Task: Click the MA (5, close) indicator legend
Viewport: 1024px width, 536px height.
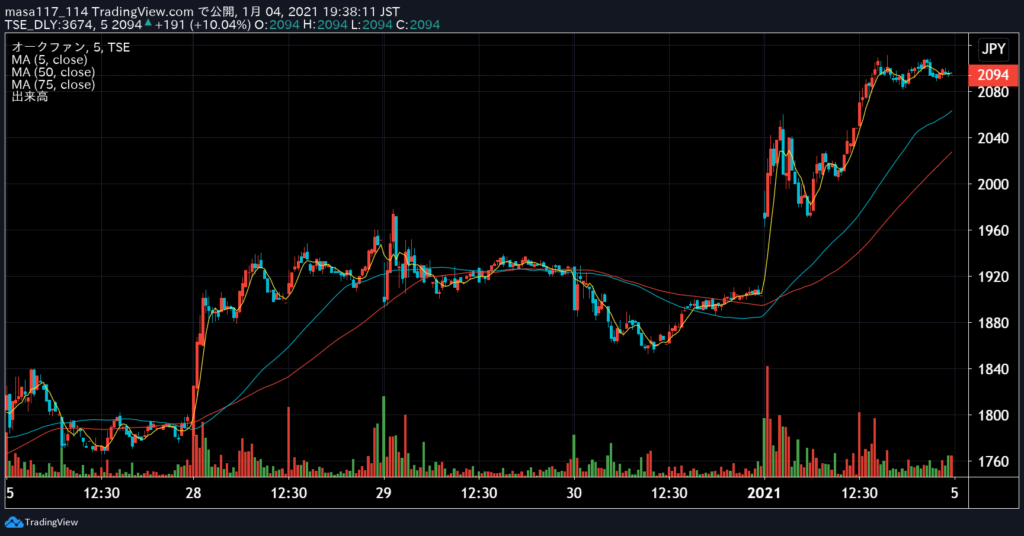Action: [49, 59]
